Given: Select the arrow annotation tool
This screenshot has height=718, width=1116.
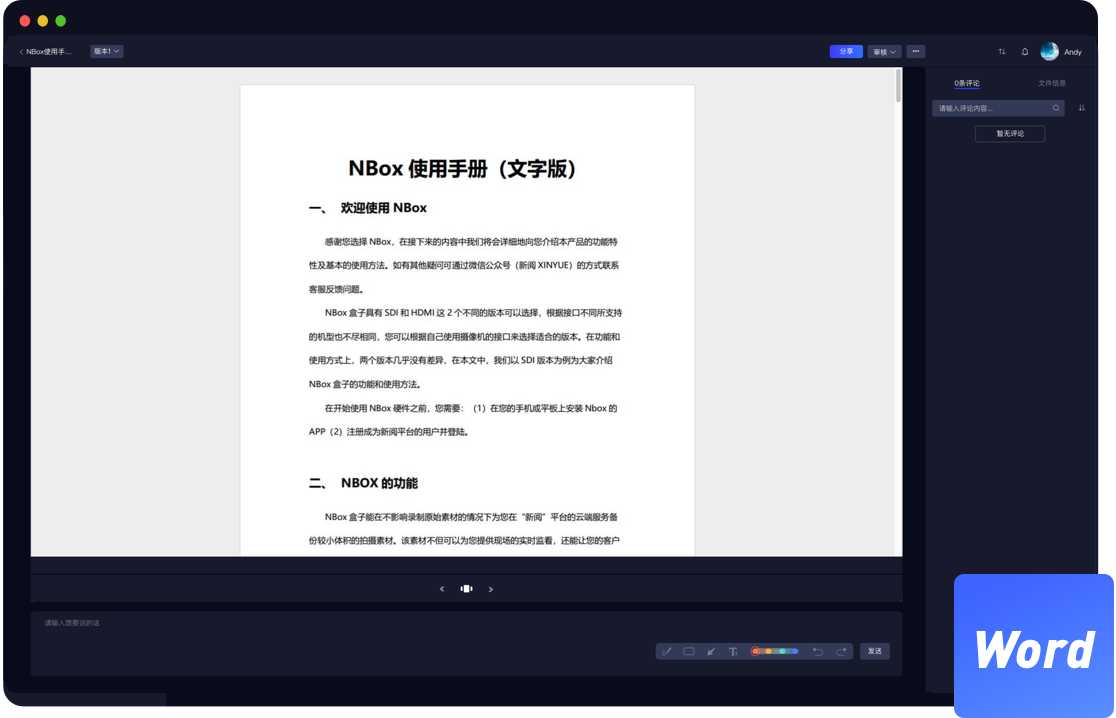Looking at the screenshot, I should [x=711, y=651].
